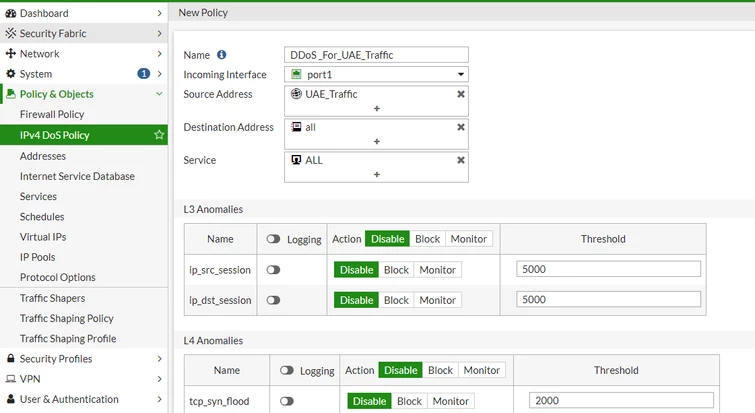Set all L3 Anomalies action to Monitor

click(469, 239)
